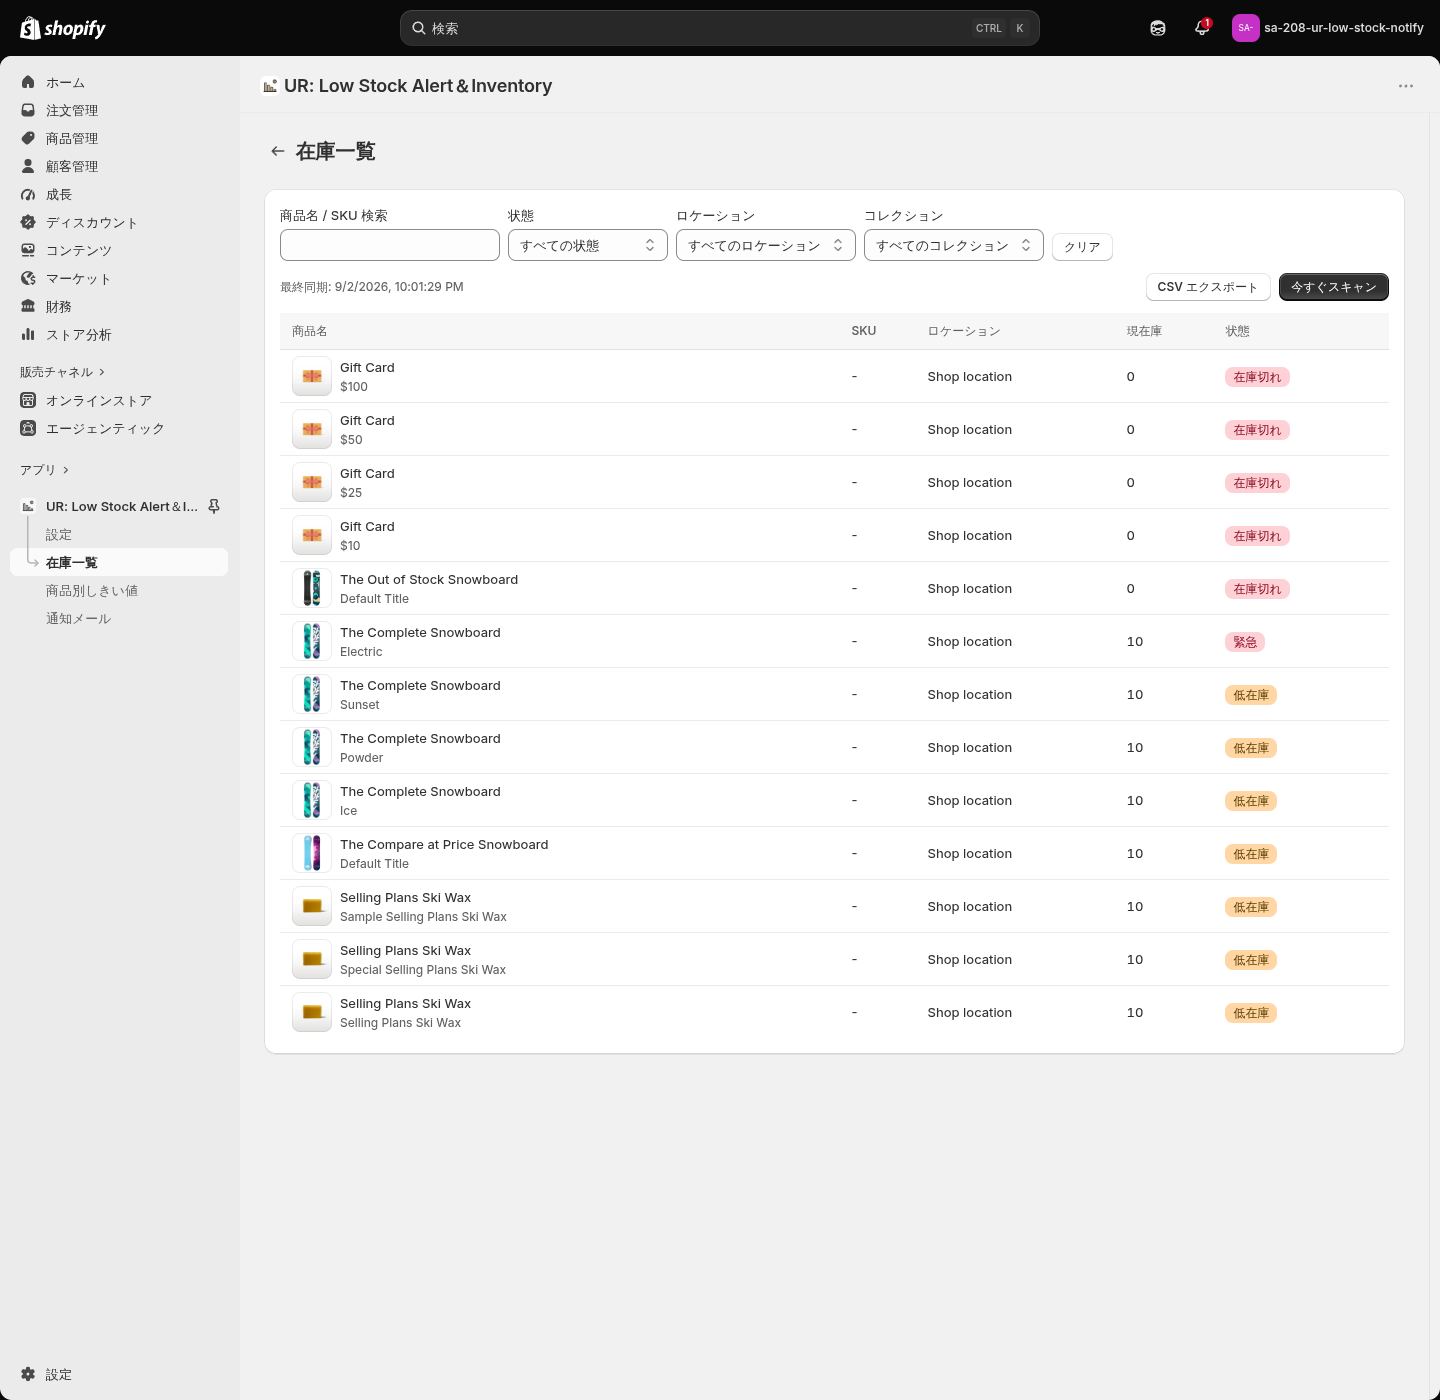1440x1400 pixels.
Task: Click the CSV エクスポート button
Action: 1208,287
